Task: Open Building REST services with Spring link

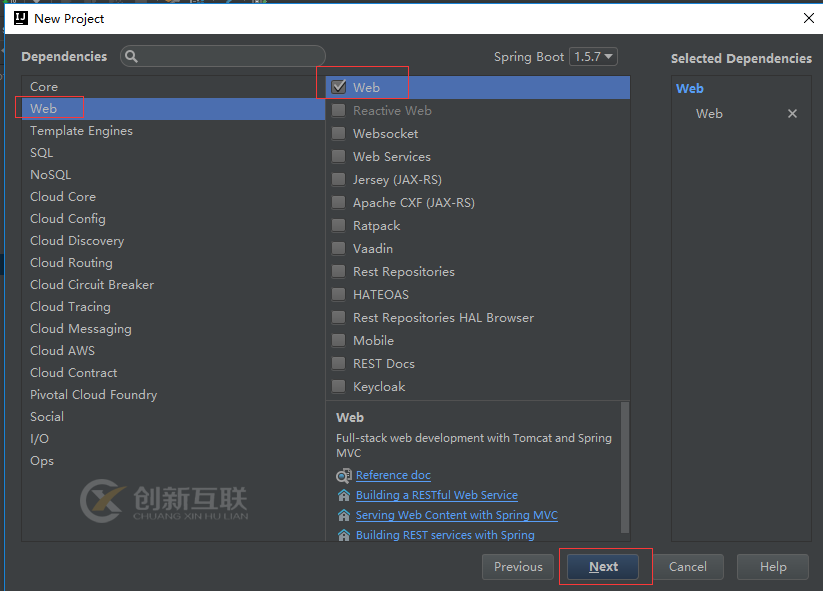Action: pos(445,535)
